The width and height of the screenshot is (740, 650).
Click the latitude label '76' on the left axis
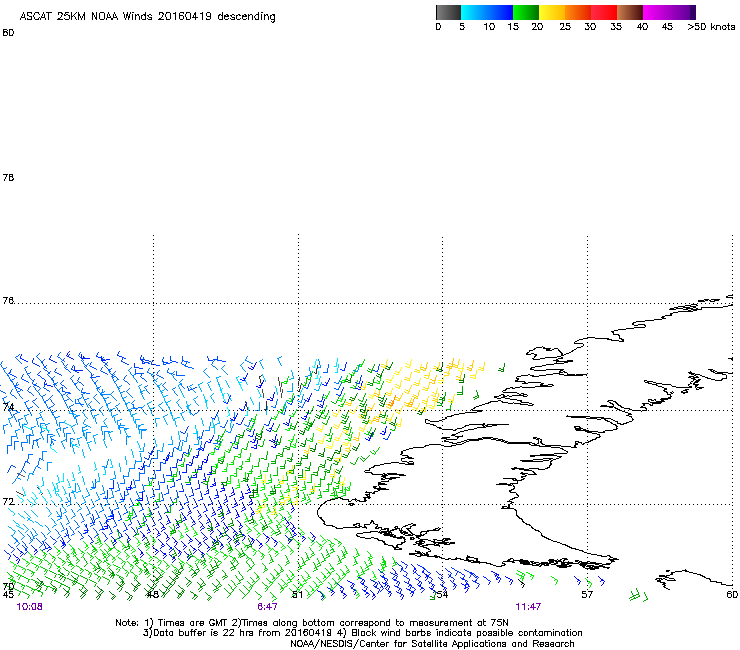(8, 301)
